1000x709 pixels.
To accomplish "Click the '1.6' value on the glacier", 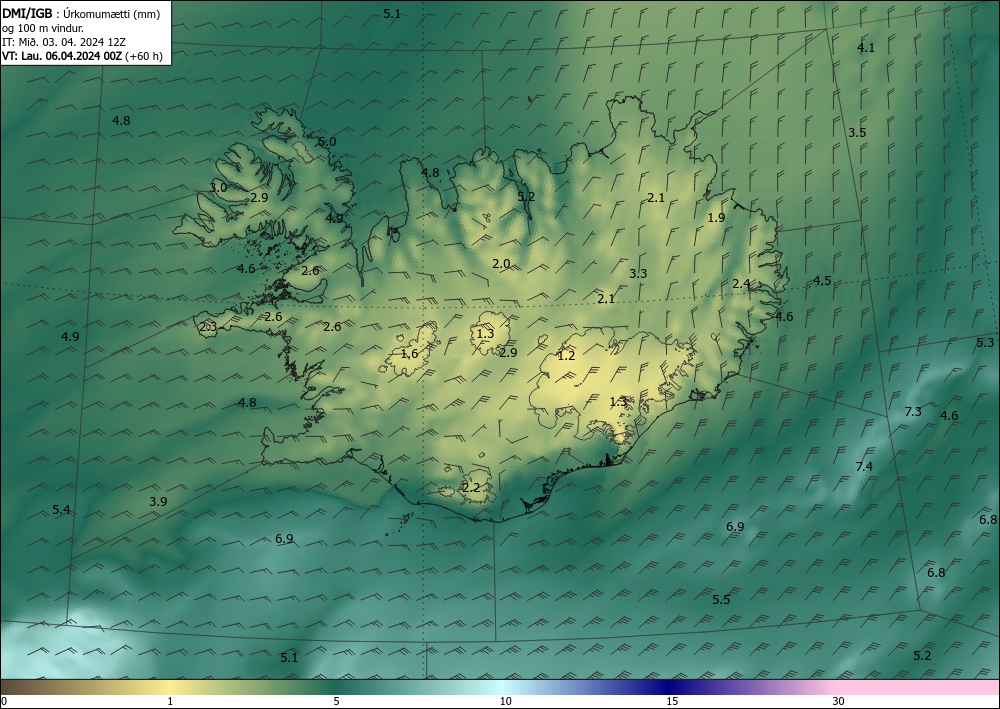I will [409, 353].
